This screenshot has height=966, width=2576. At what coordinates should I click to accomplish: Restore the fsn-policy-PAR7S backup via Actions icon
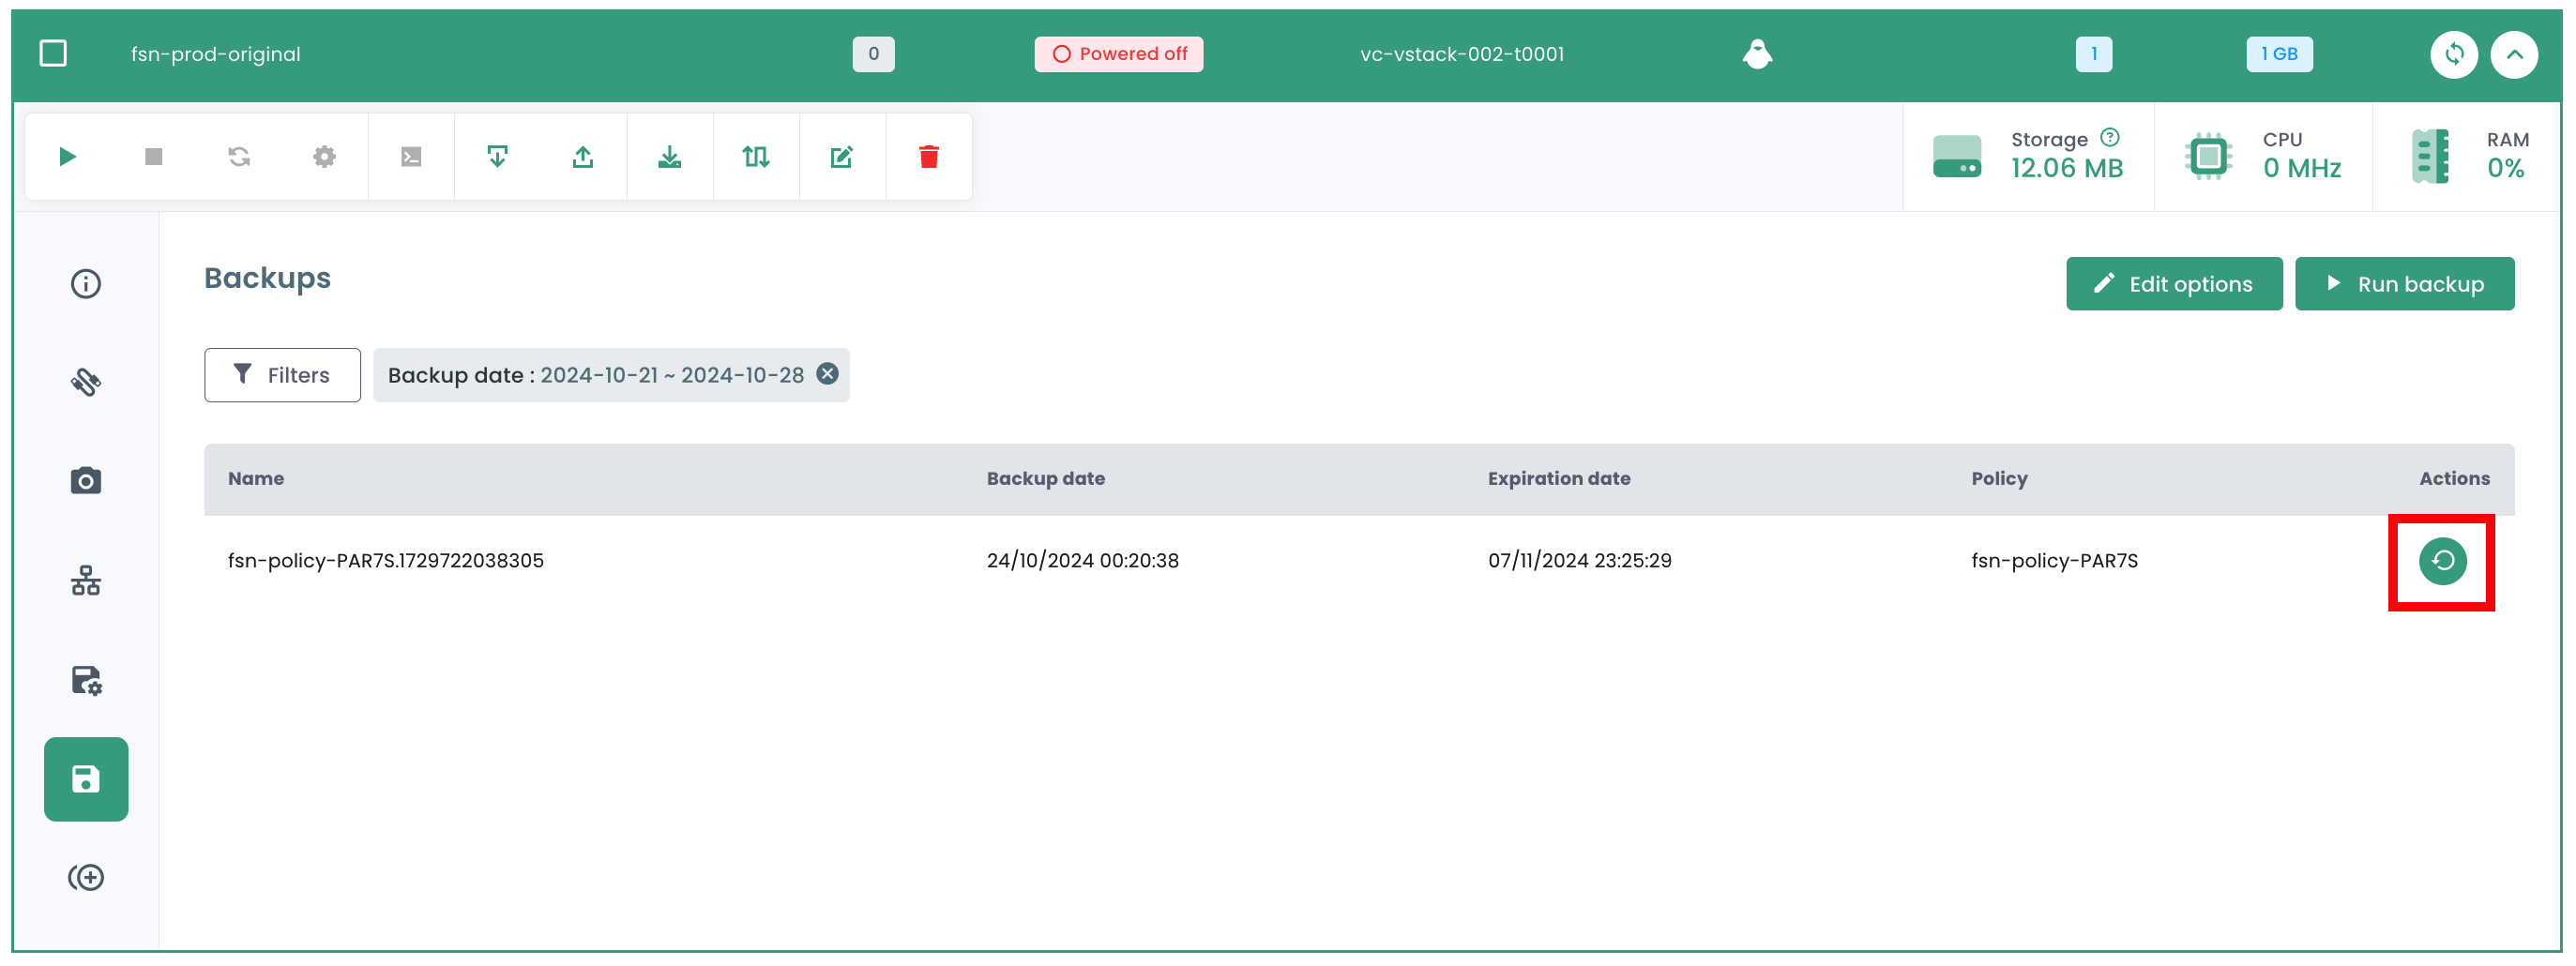point(2442,561)
